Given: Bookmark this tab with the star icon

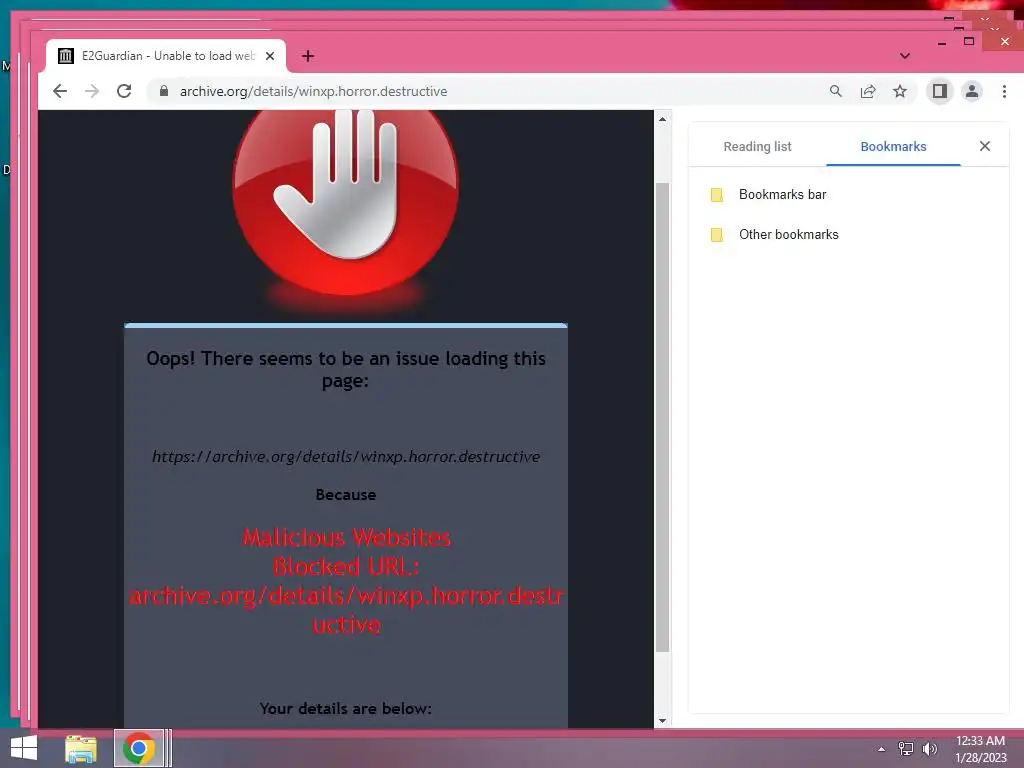Looking at the screenshot, I should (x=900, y=91).
